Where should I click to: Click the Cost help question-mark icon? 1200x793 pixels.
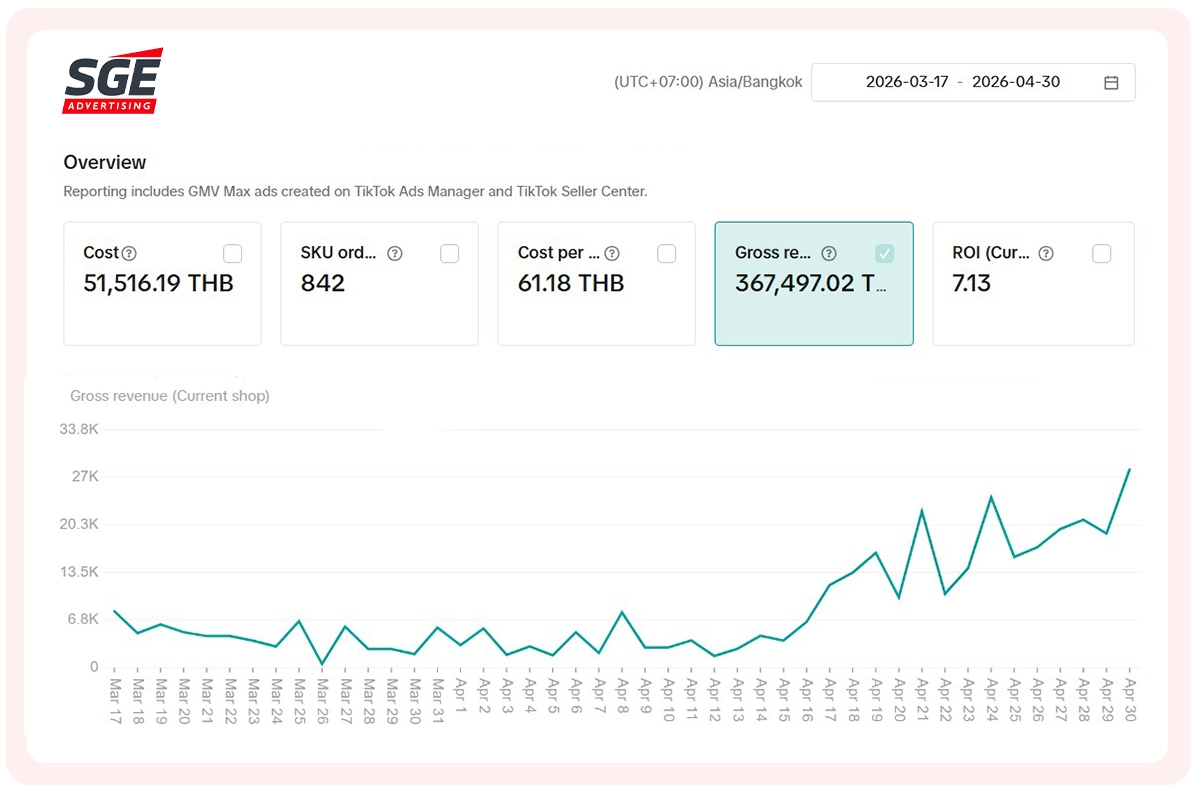click(x=129, y=254)
